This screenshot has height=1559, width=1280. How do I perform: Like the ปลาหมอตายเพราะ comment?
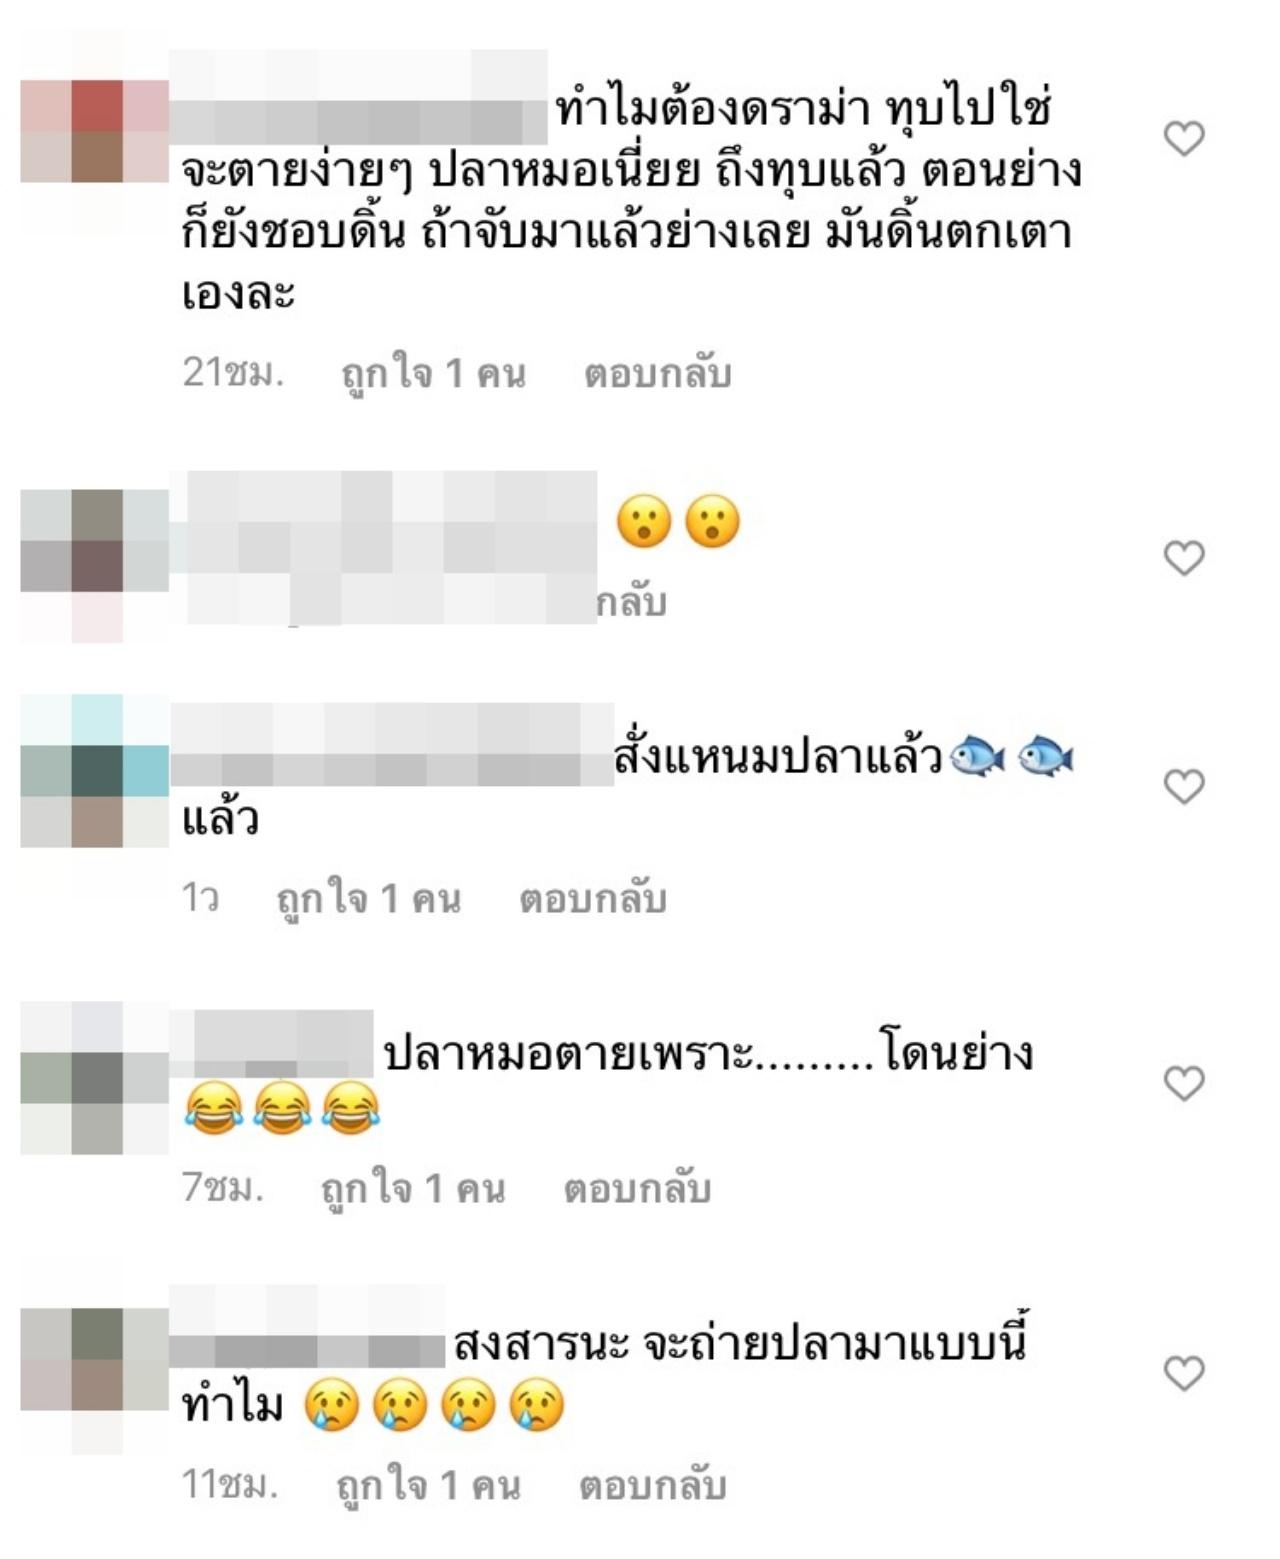[x=1184, y=1083]
